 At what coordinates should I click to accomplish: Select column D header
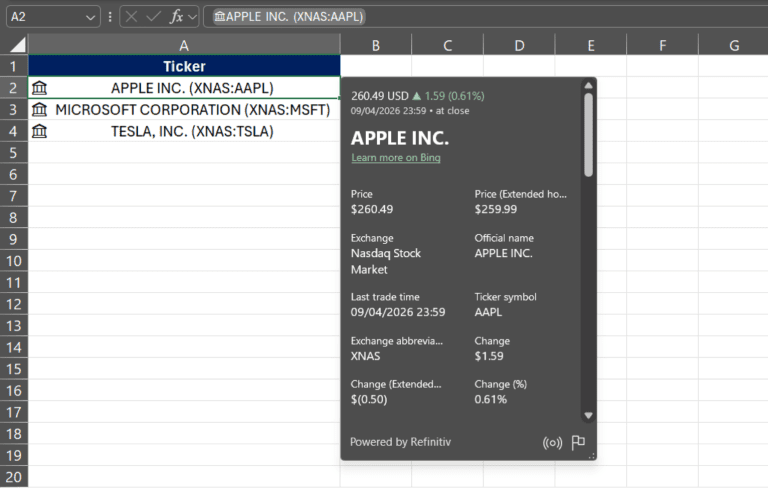519,45
